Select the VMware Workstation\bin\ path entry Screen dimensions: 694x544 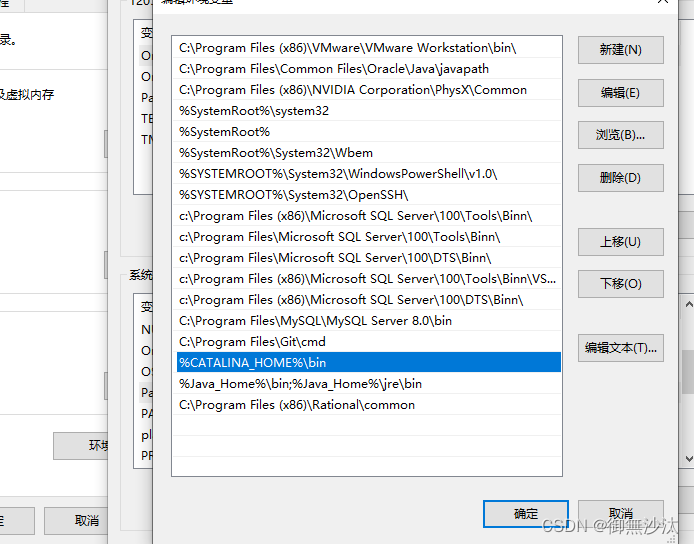[x=368, y=48]
